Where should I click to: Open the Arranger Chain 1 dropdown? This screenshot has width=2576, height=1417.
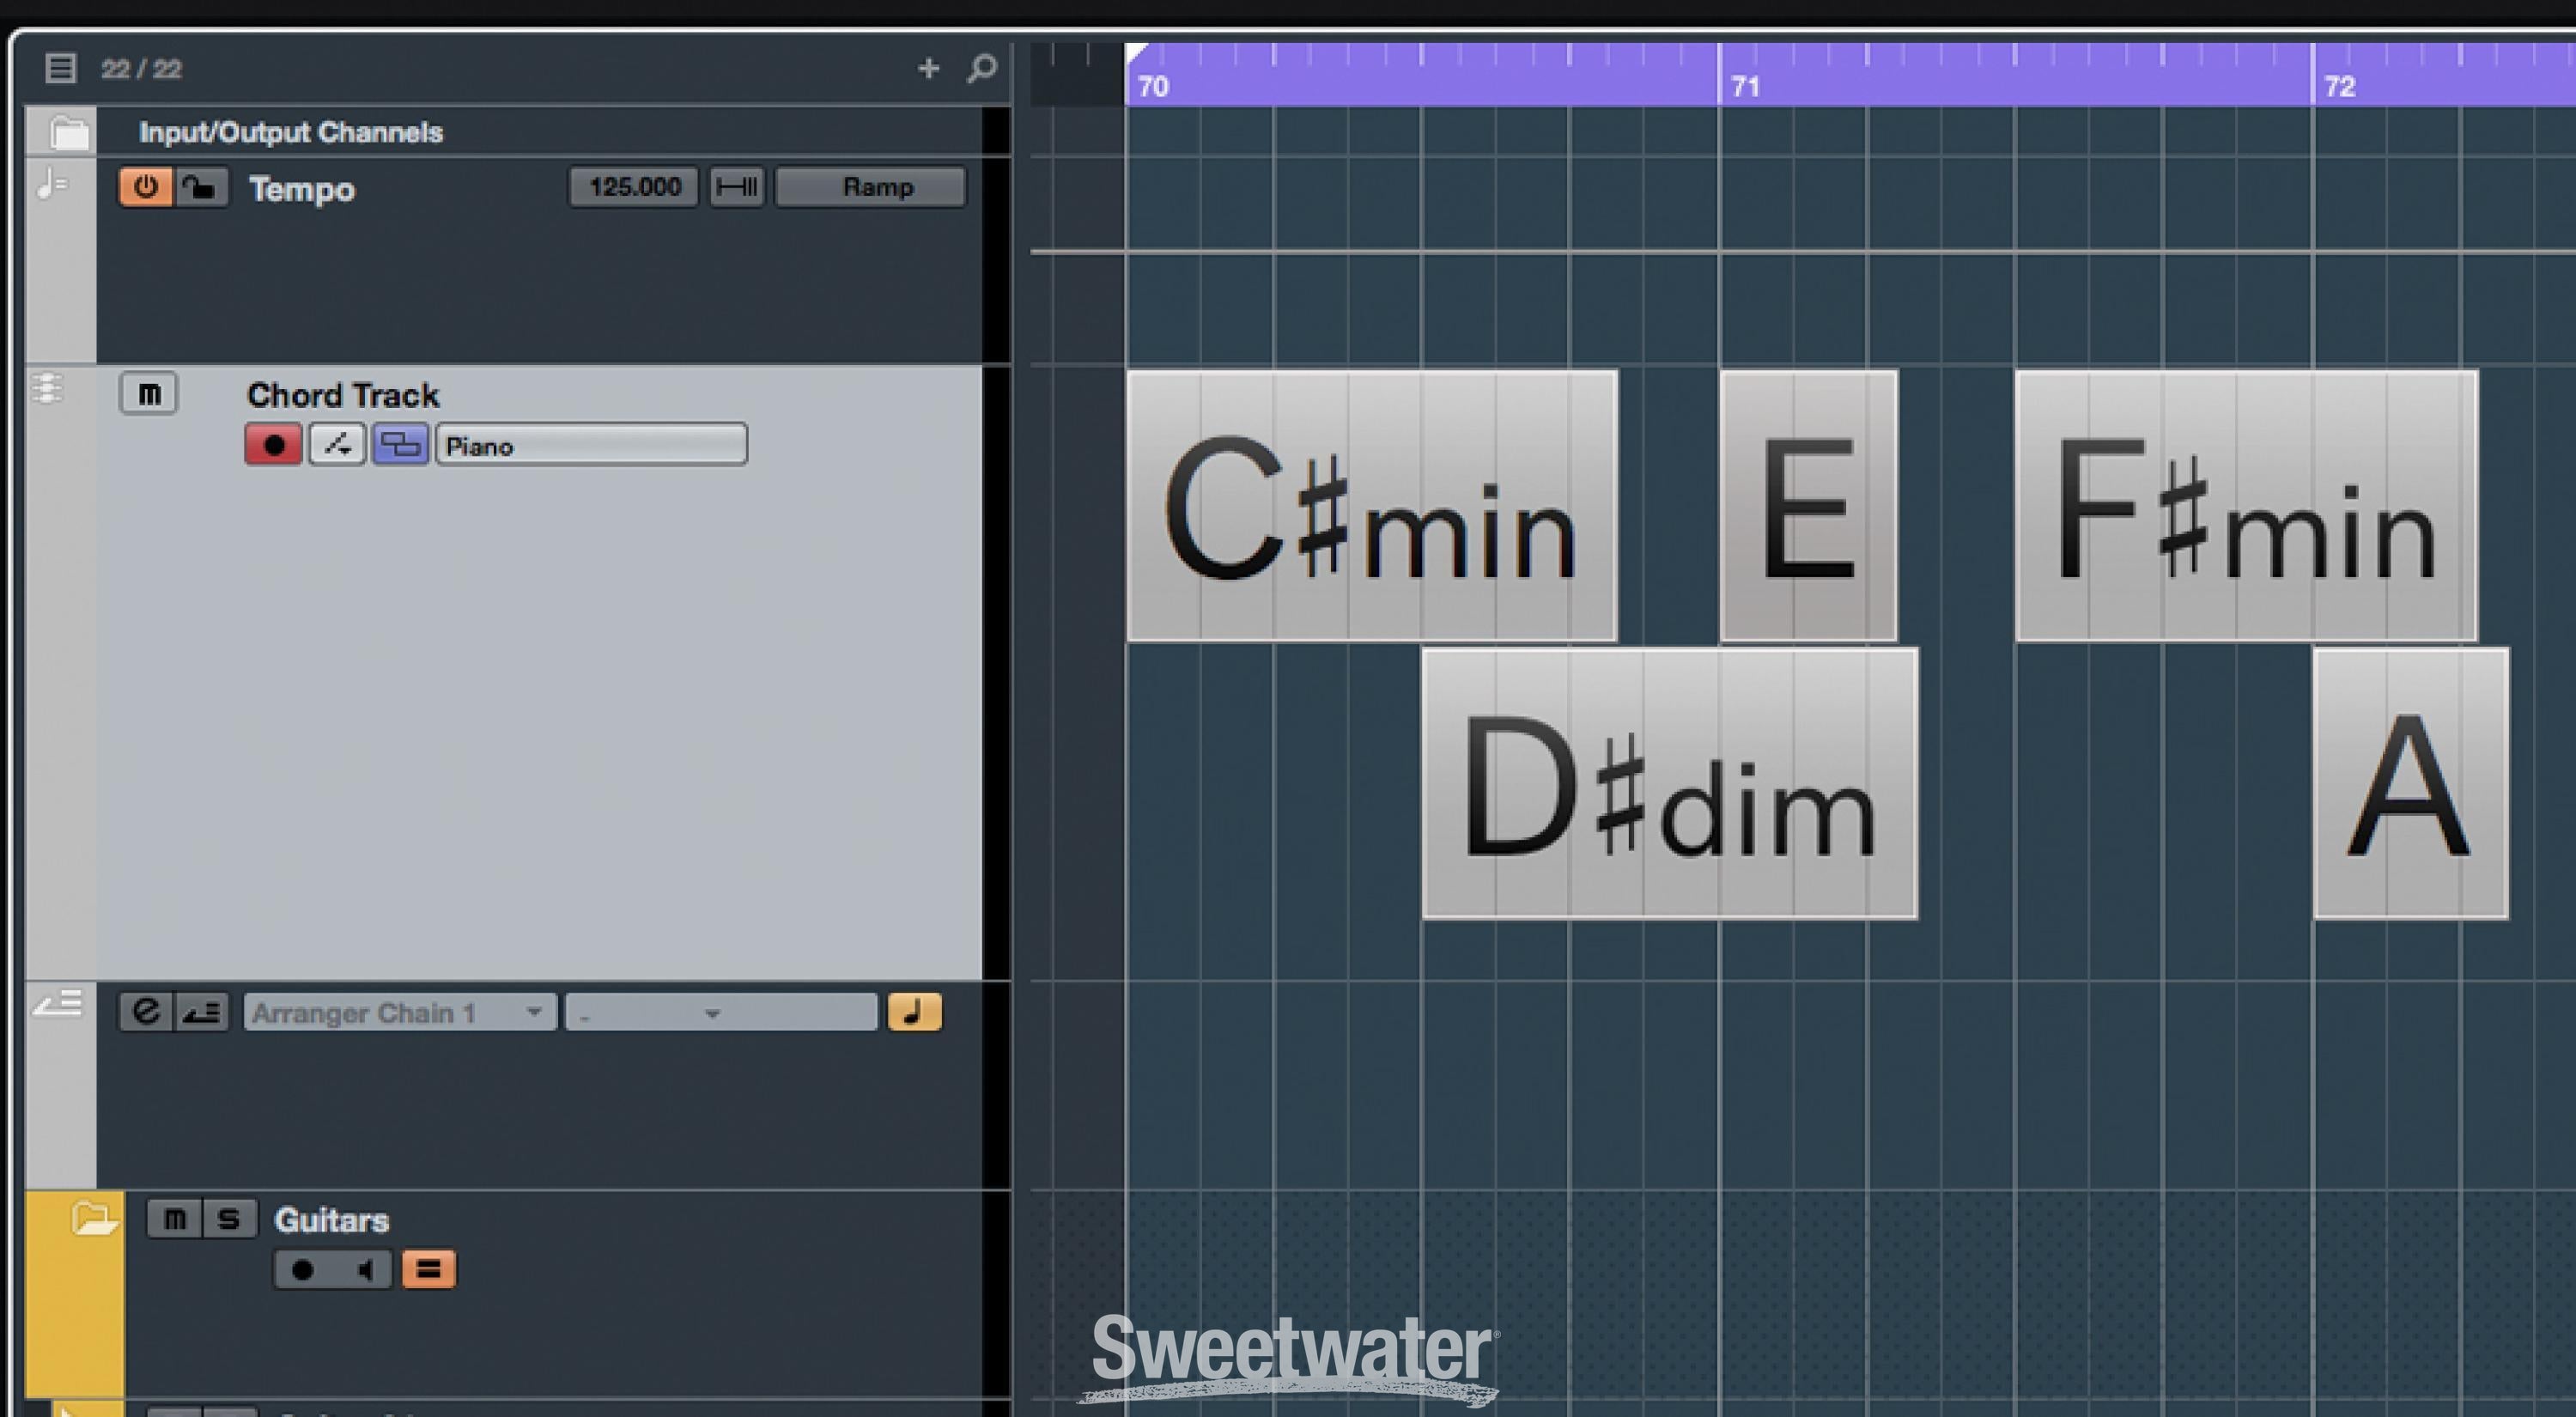coord(398,1012)
